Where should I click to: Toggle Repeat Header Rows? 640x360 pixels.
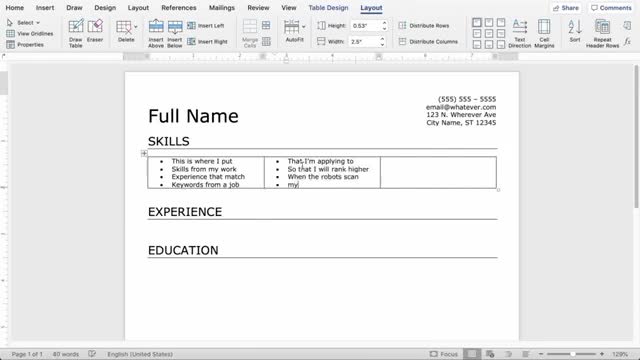(602, 33)
